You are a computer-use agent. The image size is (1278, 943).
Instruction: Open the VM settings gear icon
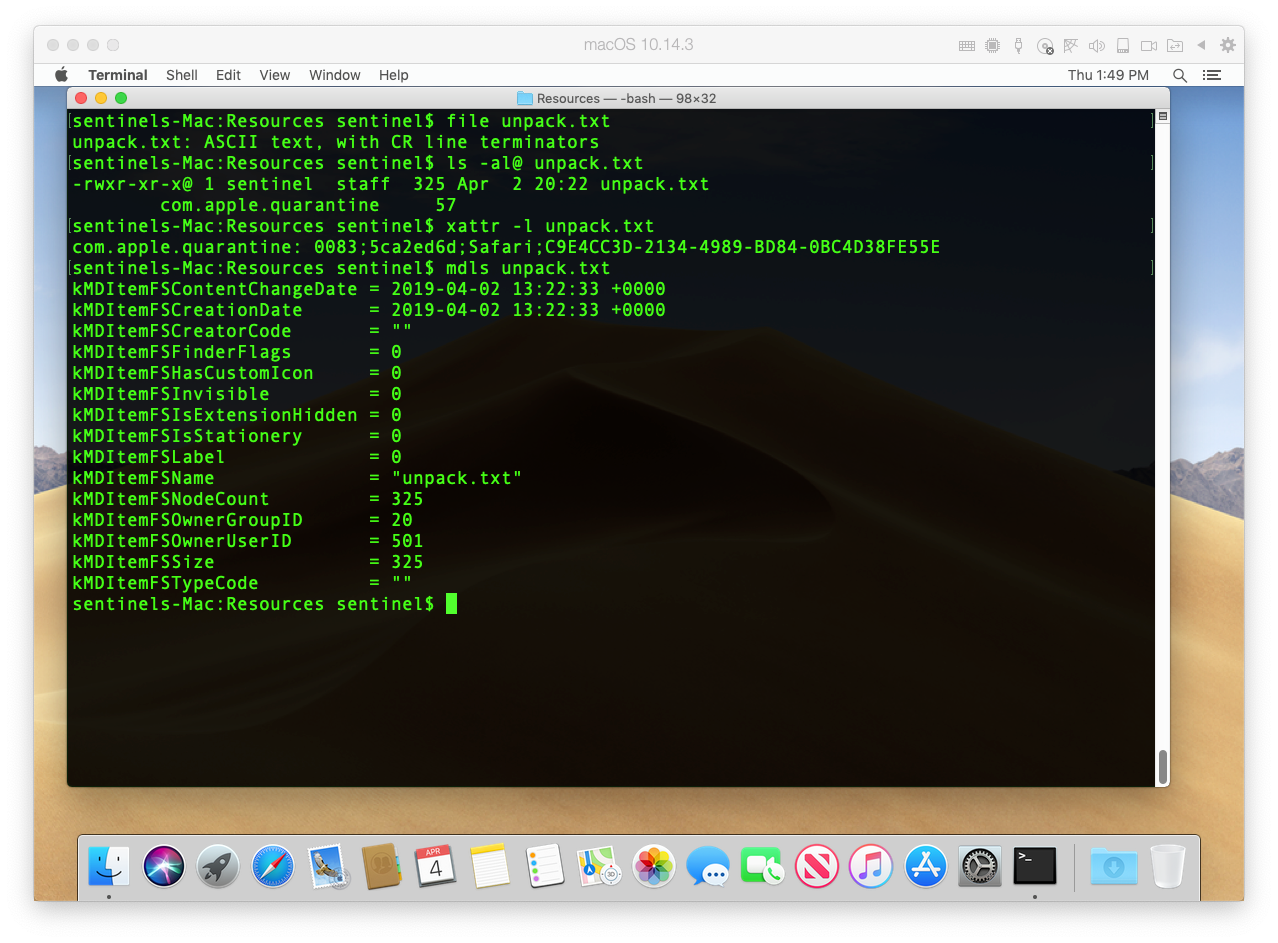1228,45
